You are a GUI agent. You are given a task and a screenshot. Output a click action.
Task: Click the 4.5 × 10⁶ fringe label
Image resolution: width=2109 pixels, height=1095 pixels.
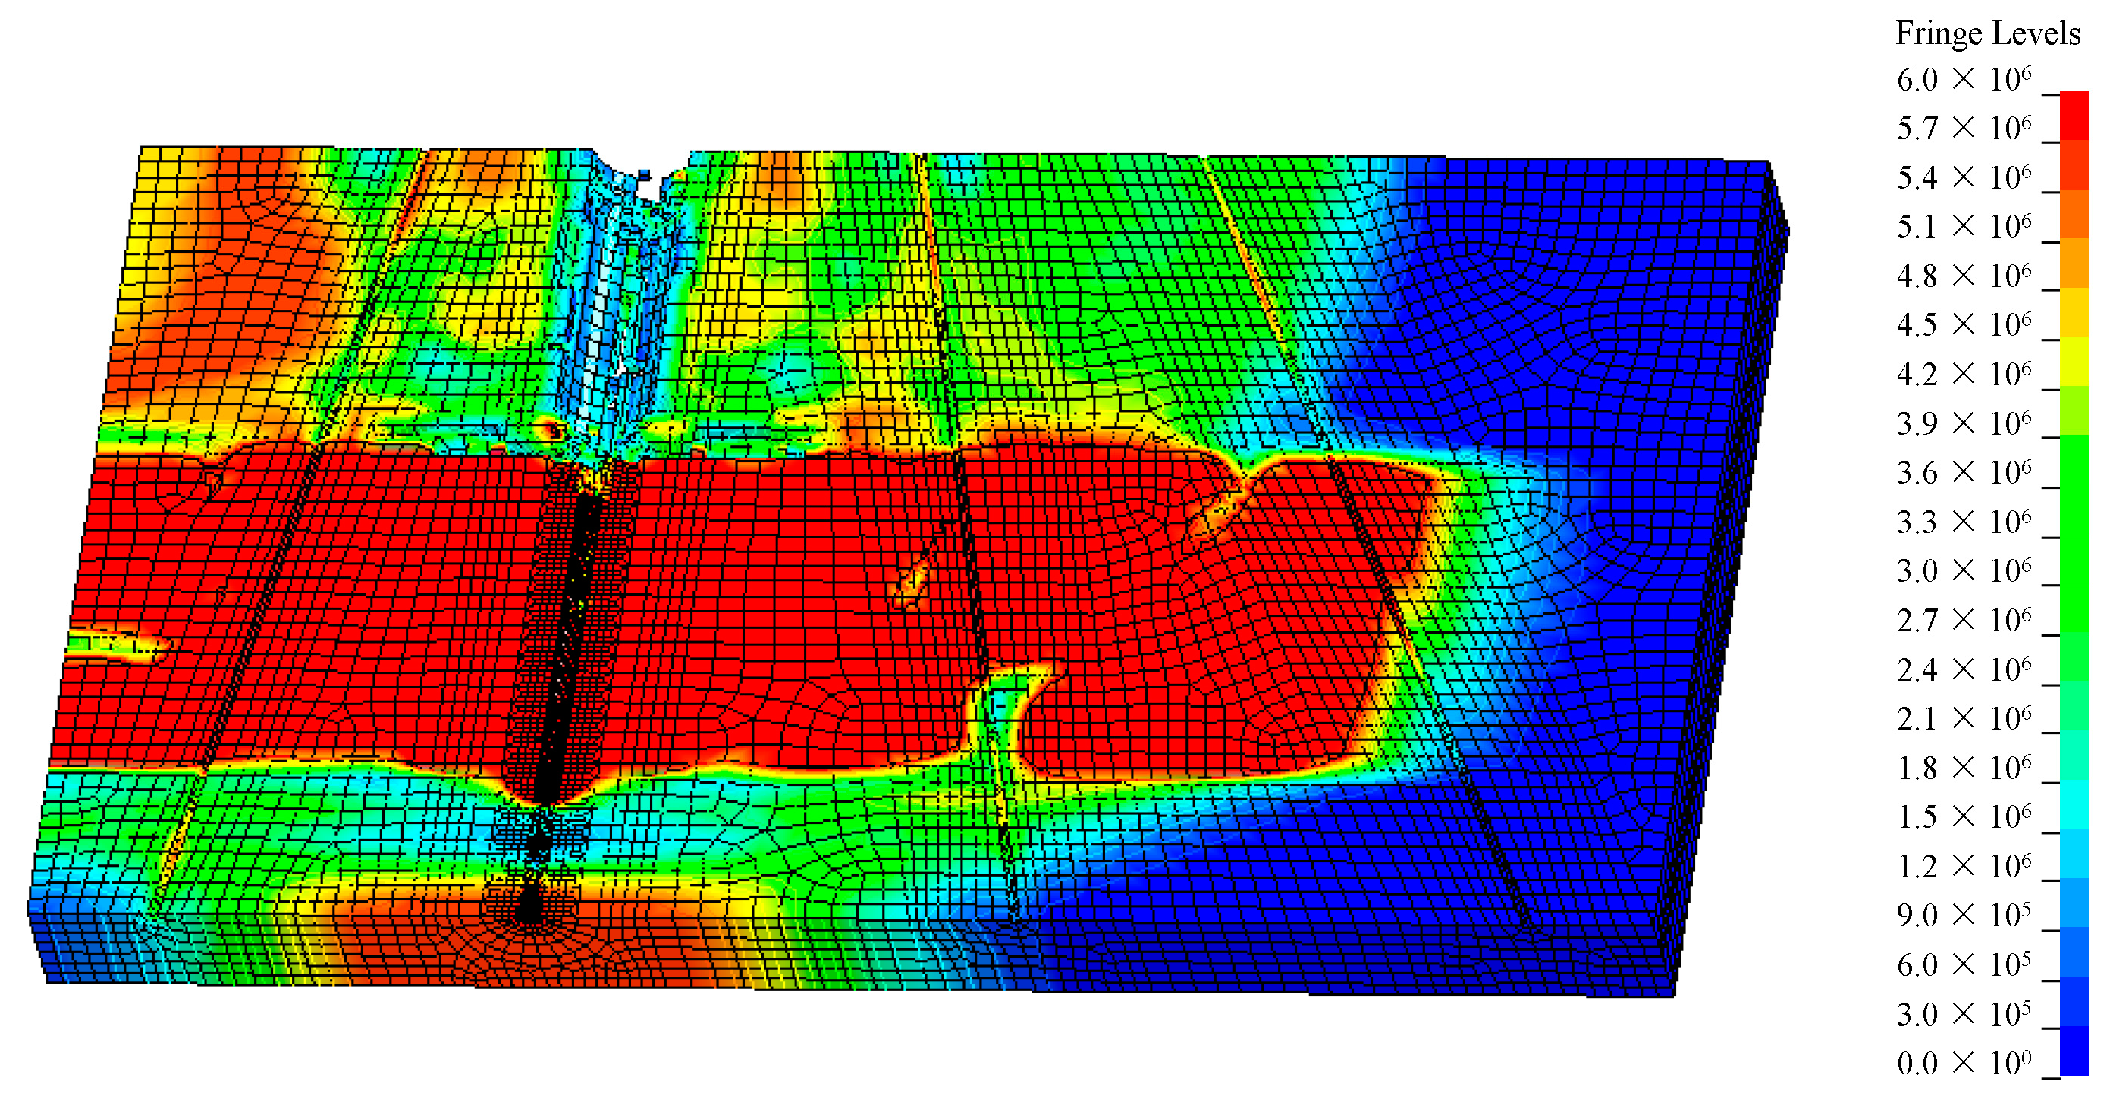(1964, 325)
